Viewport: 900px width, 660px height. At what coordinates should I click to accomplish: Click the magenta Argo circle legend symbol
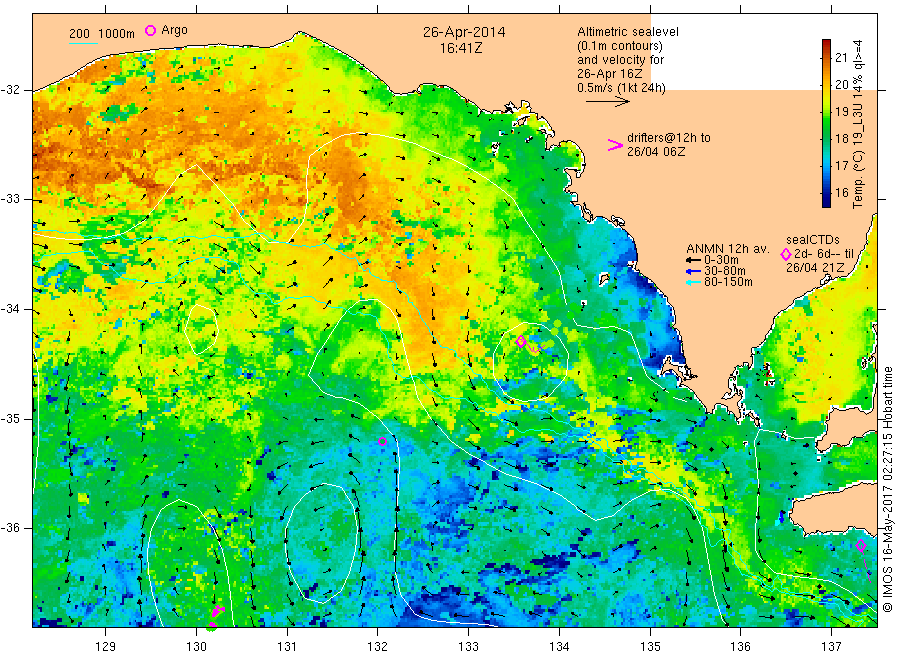pos(150,30)
